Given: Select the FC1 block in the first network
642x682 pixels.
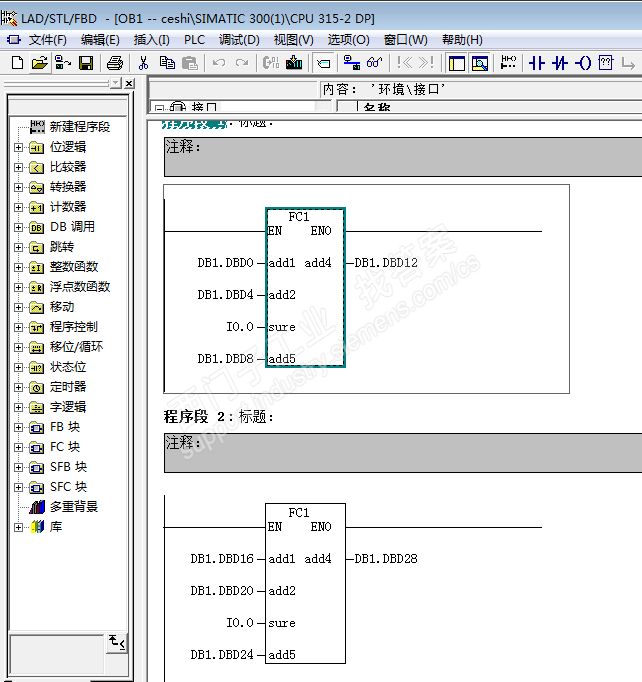Looking at the screenshot, I should [305, 288].
